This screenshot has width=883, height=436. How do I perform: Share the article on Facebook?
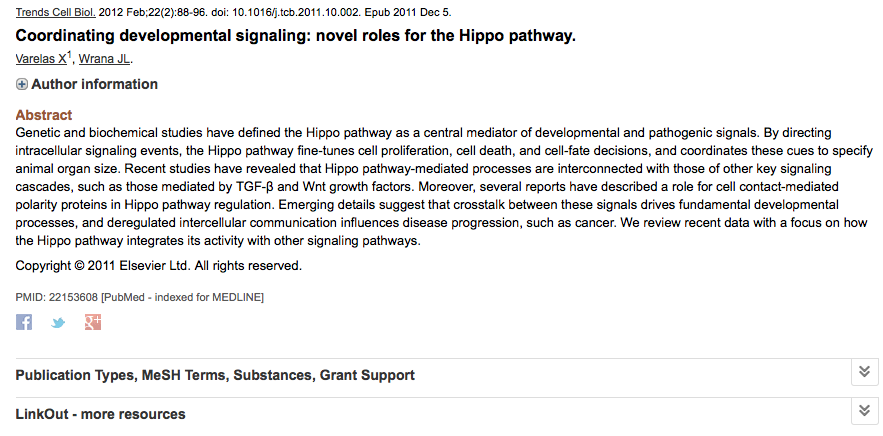[24, 322]
